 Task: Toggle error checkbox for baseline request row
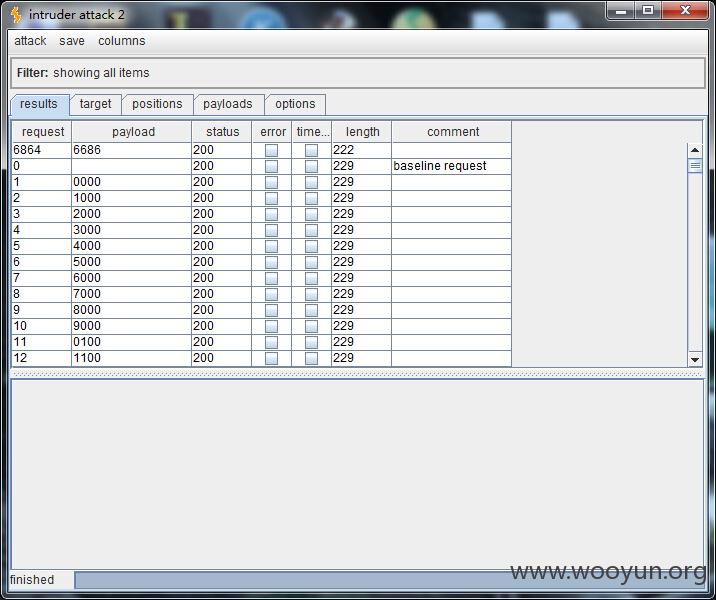(x=272, y=166)
